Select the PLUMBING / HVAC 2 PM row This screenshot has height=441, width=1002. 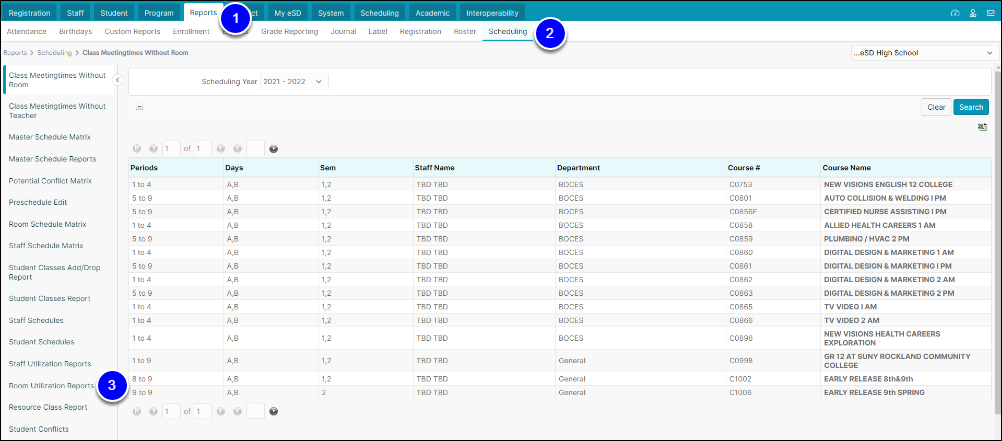pos(559,238)
